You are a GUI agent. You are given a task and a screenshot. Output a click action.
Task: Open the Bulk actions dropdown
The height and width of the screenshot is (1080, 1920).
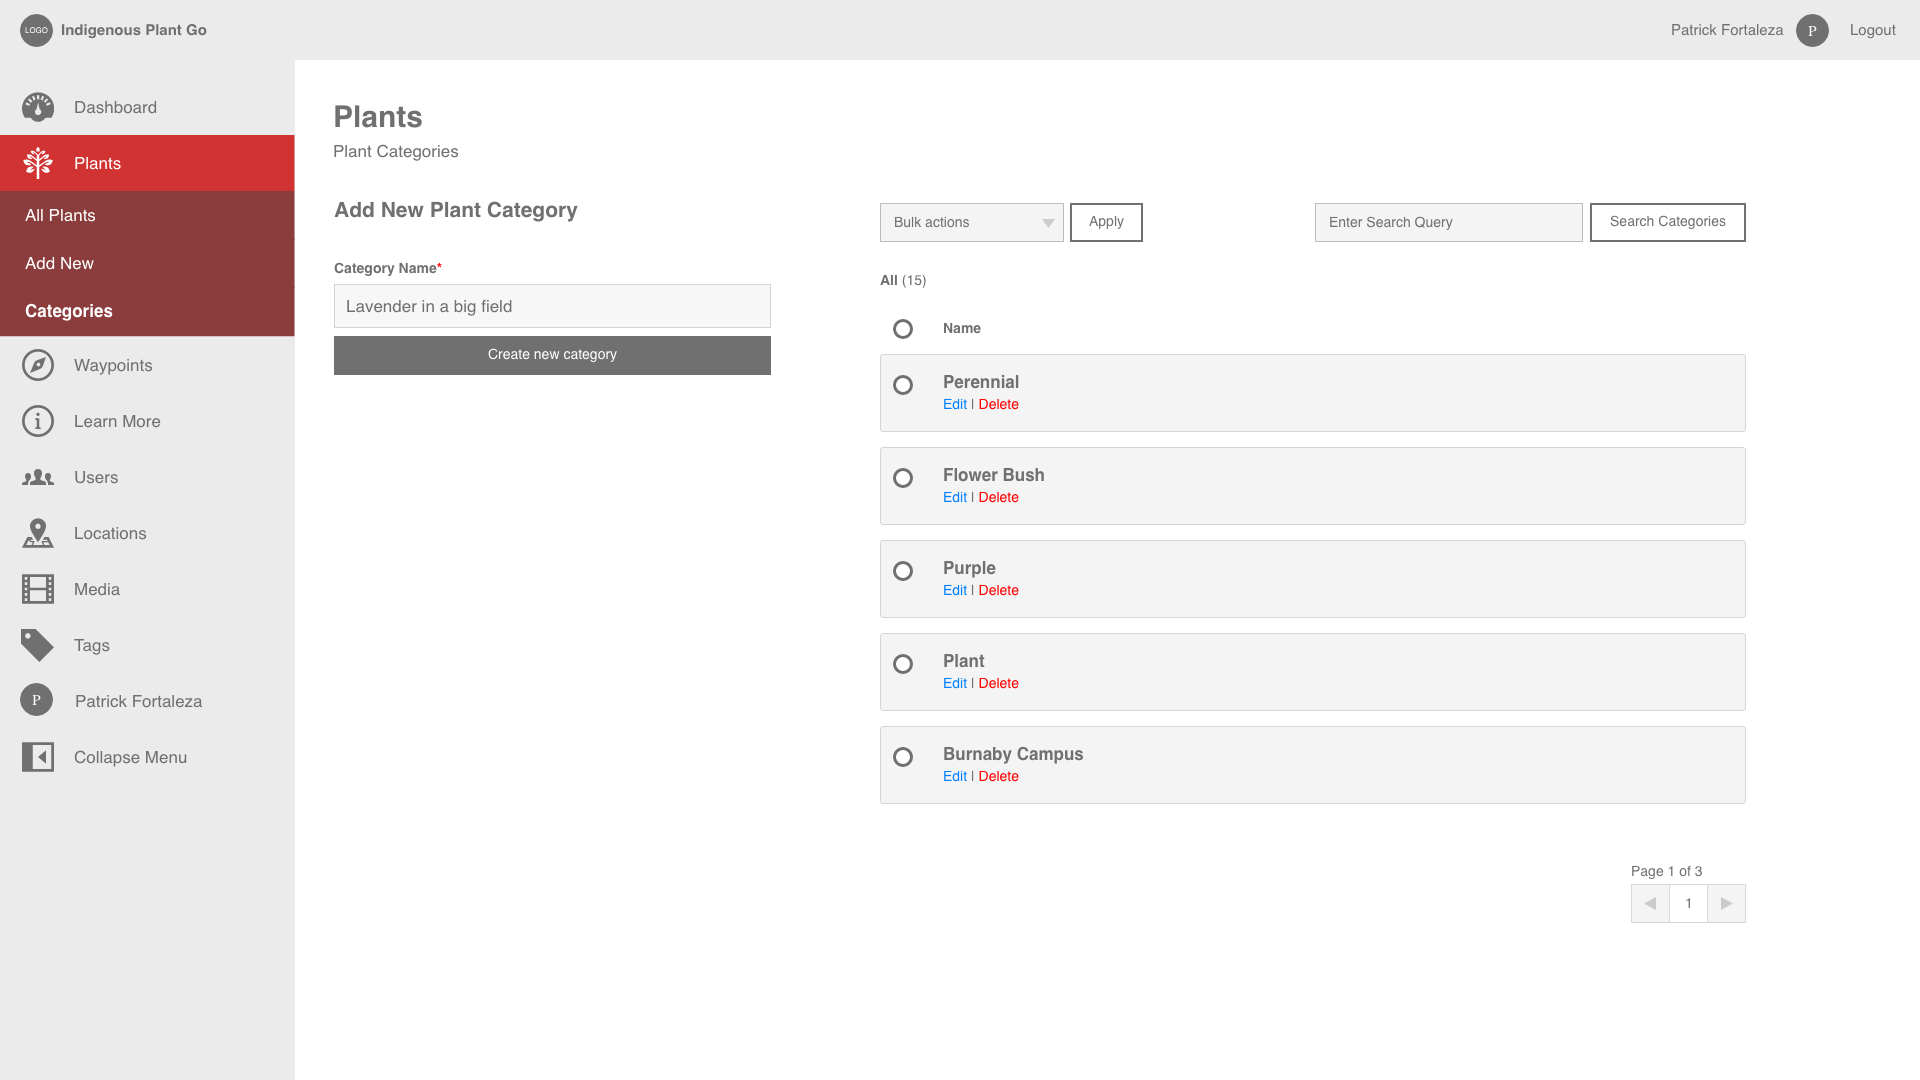pos(971,222)
